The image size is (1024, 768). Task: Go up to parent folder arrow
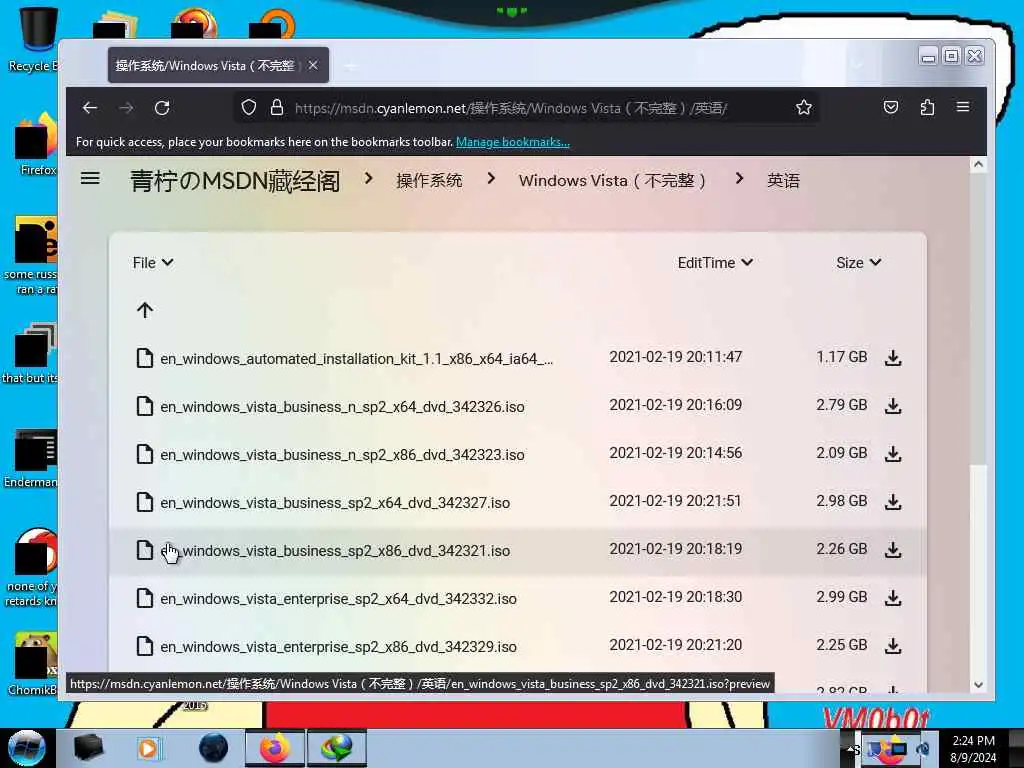click(145, 310)
